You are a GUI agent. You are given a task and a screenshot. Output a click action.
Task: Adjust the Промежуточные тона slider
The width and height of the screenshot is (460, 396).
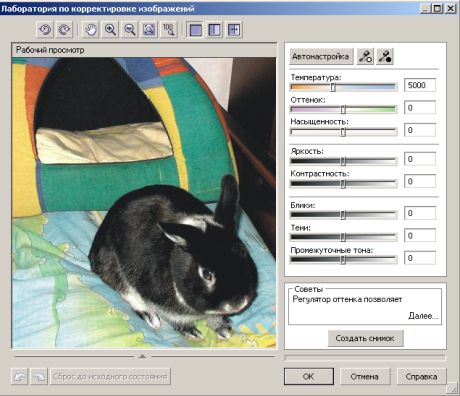(343, 260)
